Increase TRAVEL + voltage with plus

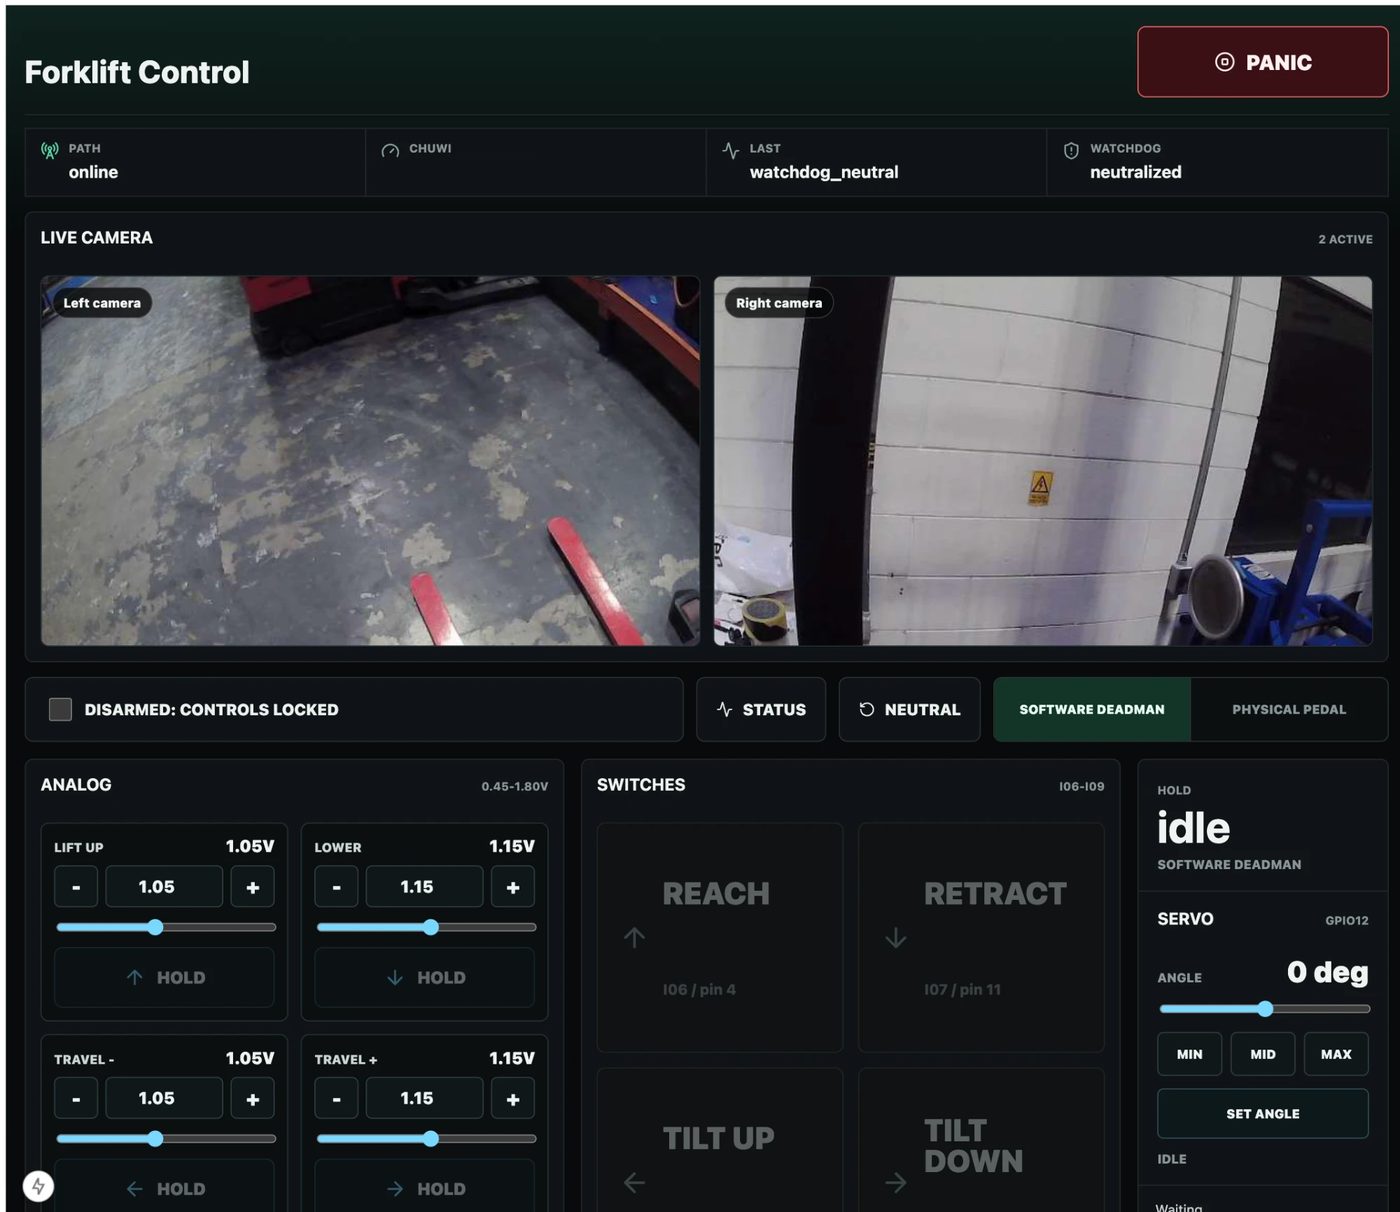pyautogui.click(x=513, y=1099)
